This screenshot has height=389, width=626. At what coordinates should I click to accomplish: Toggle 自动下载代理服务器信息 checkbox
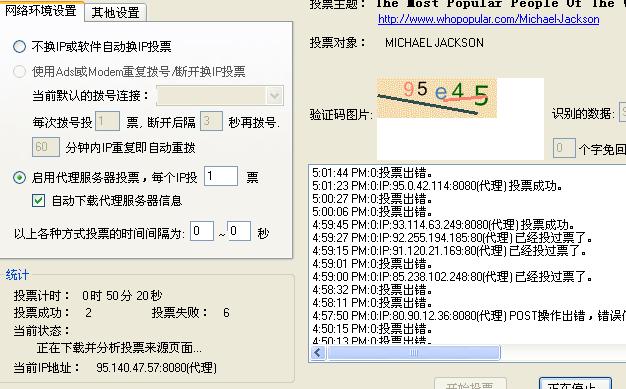tap(38, 200)
